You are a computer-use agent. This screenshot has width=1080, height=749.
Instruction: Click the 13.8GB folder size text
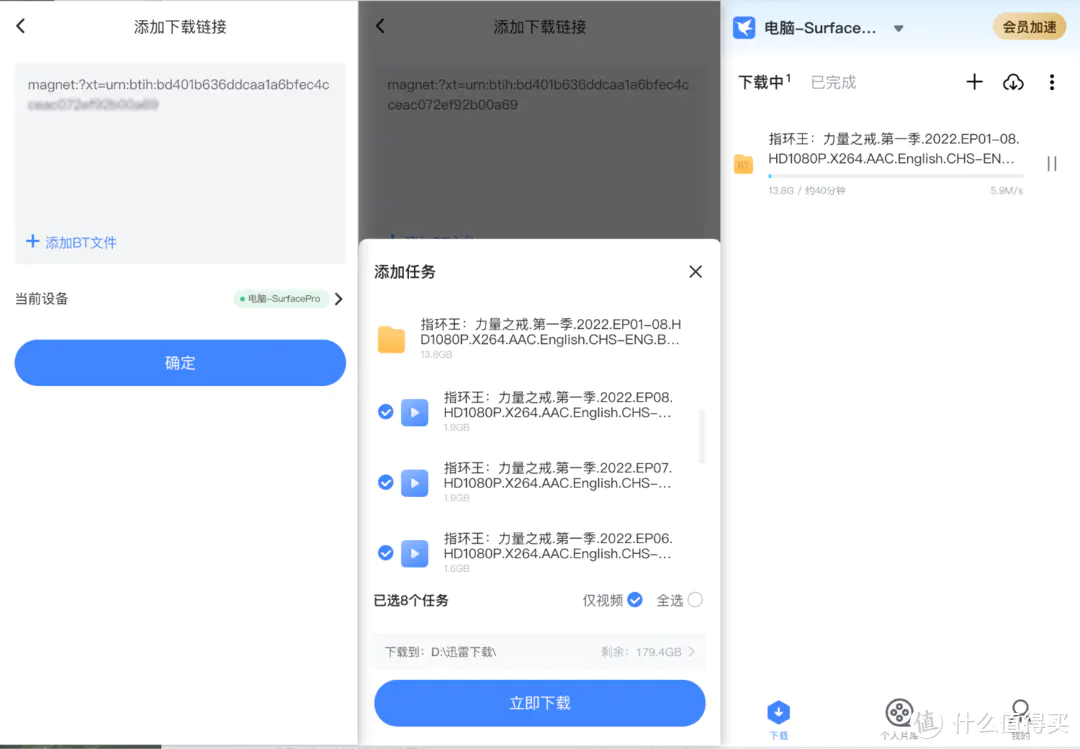(x=436, y=354)
